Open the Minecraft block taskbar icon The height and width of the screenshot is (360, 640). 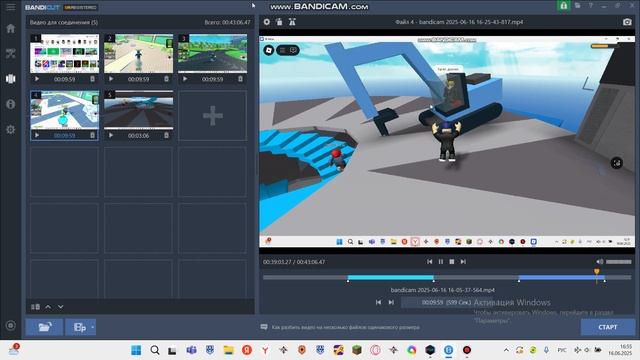tap(357, 350)
